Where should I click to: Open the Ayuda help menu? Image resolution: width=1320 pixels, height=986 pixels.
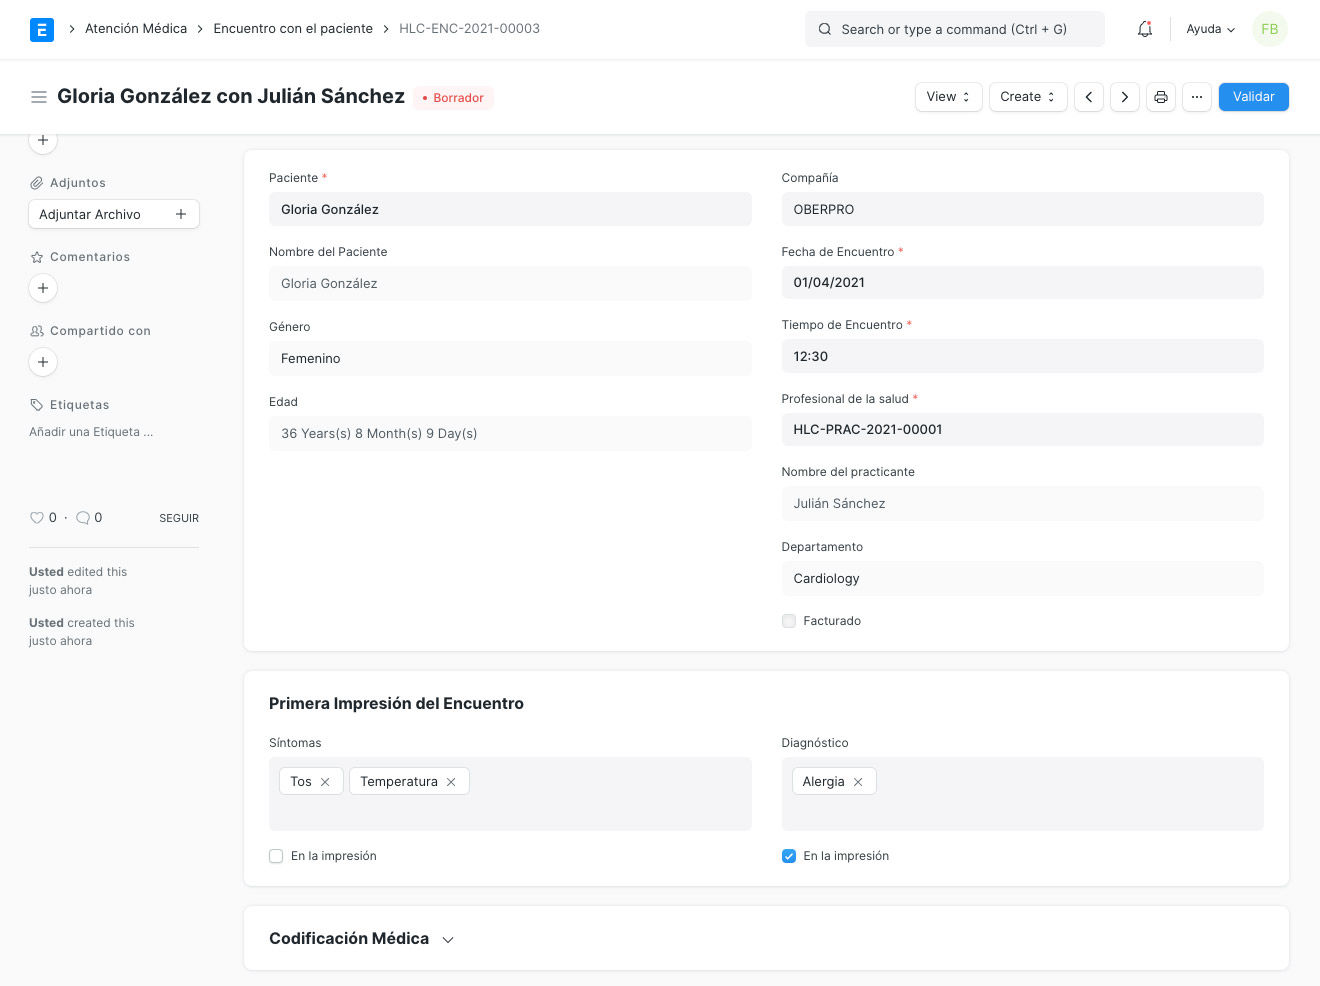pos(1210,29)
